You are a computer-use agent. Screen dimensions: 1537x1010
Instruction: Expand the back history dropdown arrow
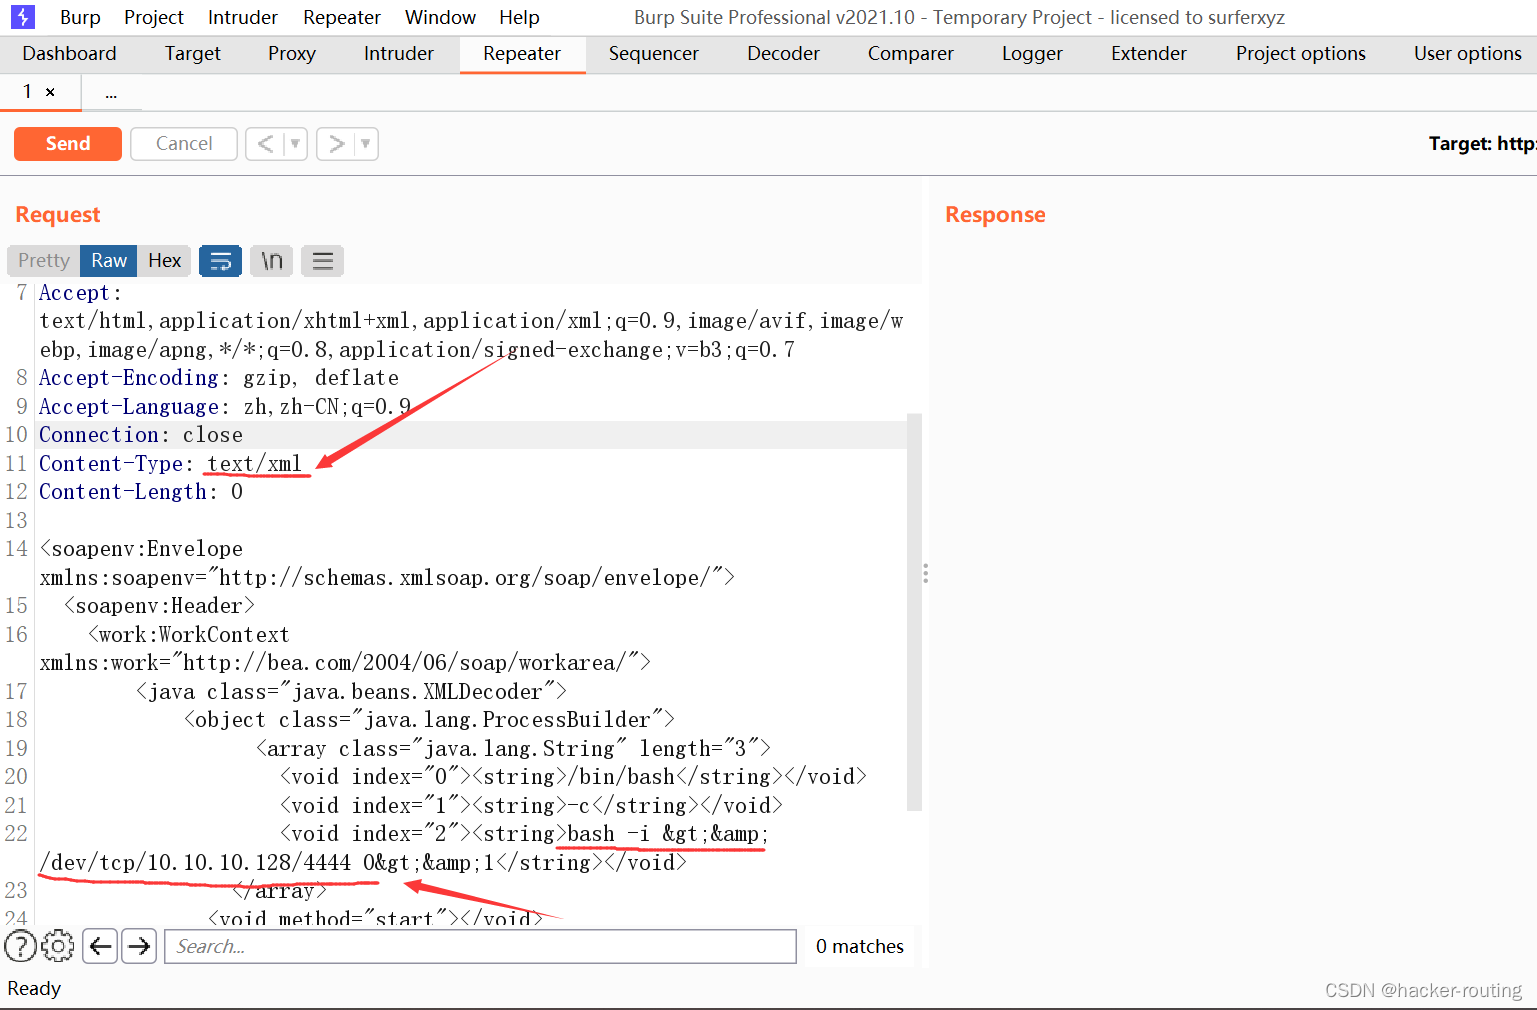pos(295,144)
